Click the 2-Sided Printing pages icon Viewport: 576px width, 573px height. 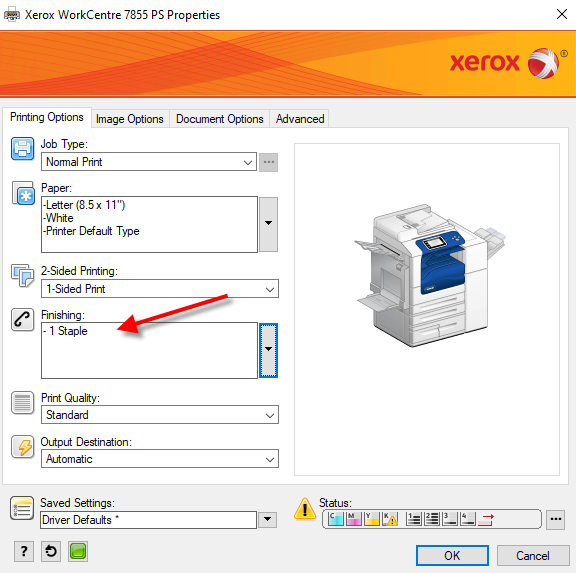tap(22, 275)
